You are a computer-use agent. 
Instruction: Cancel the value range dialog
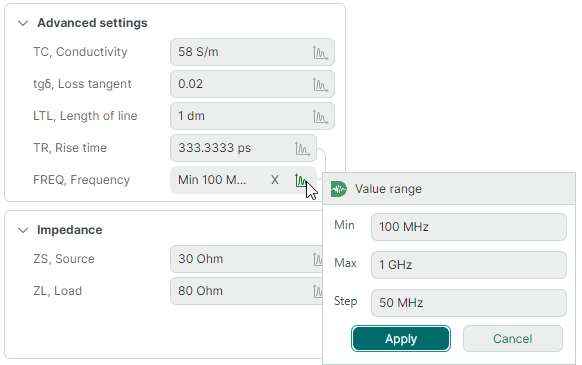click(x=513, y=339)
